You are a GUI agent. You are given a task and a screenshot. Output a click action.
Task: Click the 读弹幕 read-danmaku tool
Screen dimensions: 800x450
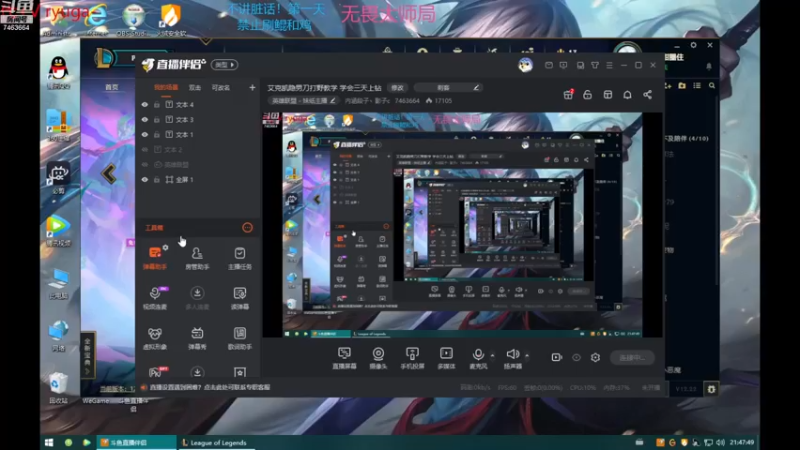[x=239, y=298]
